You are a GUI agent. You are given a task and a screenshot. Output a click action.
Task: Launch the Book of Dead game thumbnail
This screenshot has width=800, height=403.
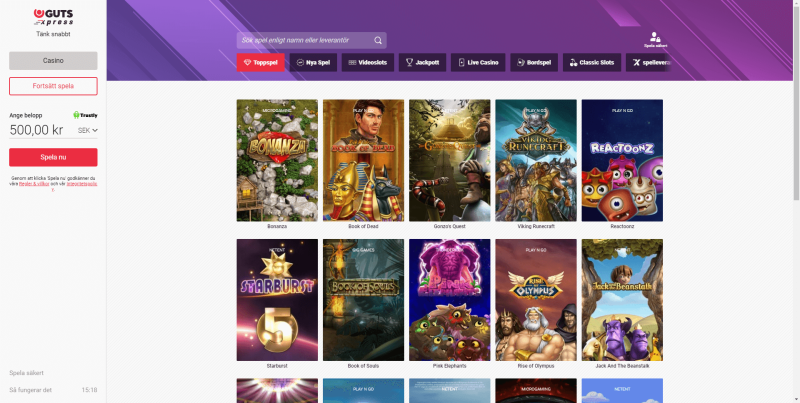point(364,160)
